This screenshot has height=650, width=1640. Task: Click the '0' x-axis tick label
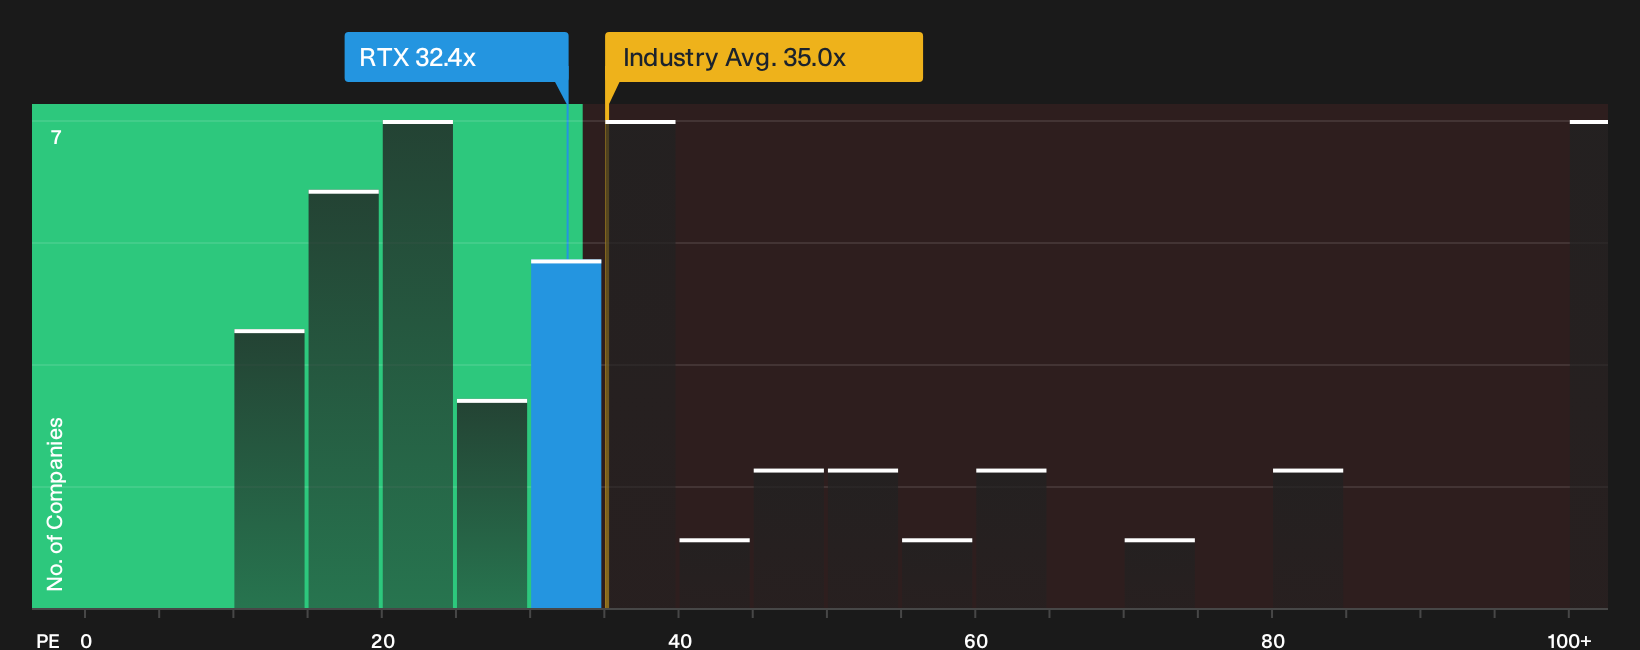click(86, 641)
